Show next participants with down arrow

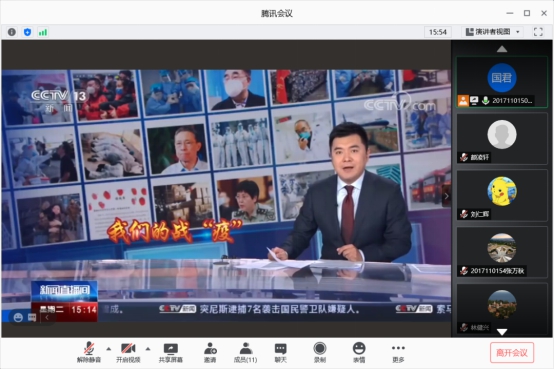click(x=502, y=331)
